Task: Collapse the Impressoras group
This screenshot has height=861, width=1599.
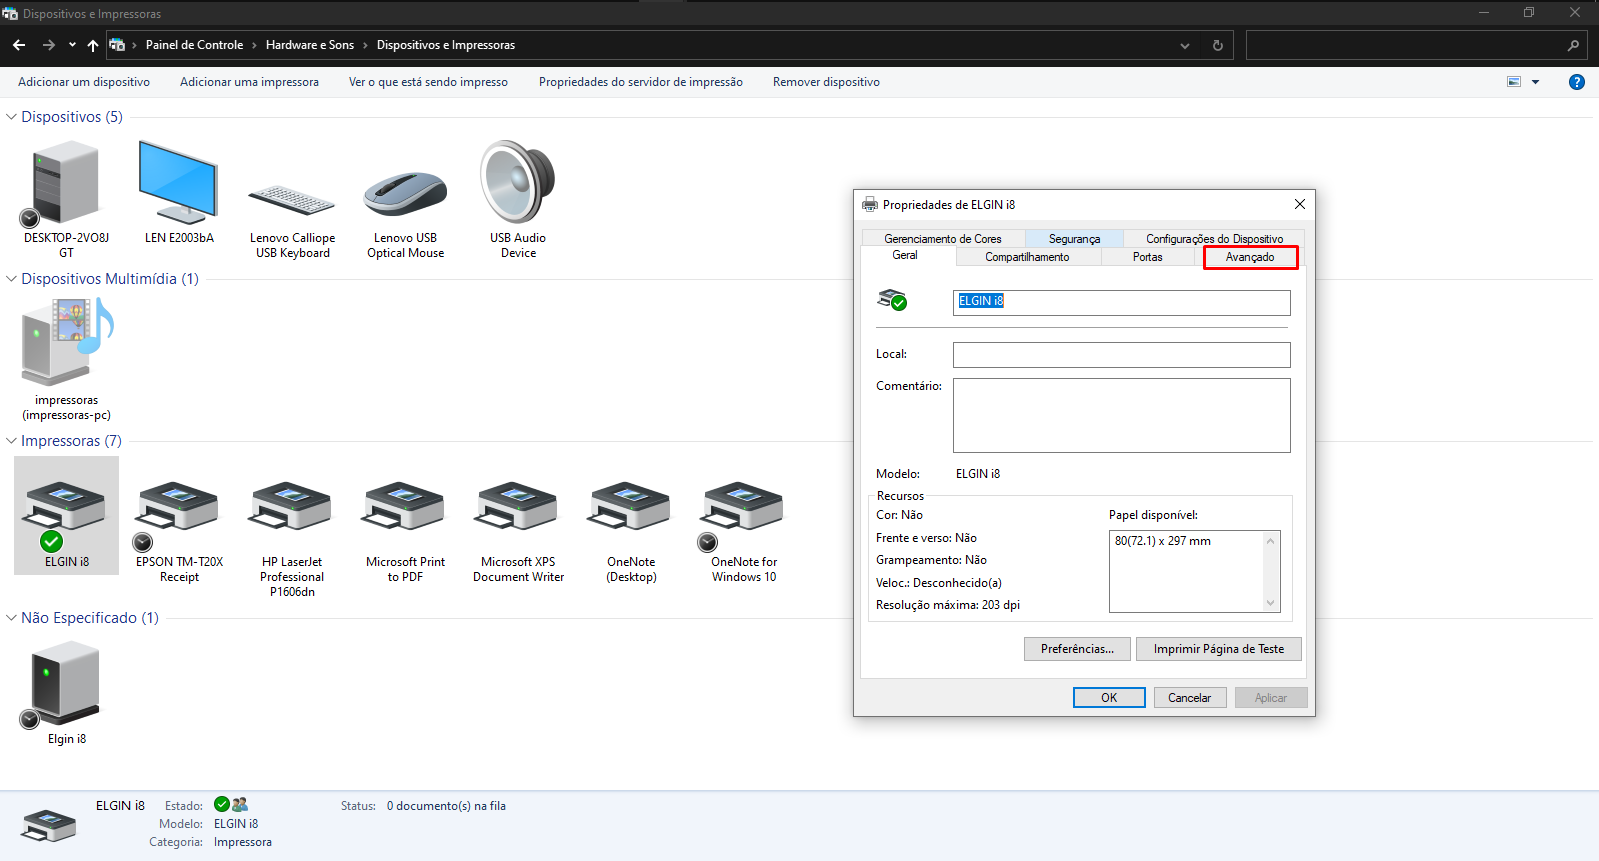Action: click(12, 441)
